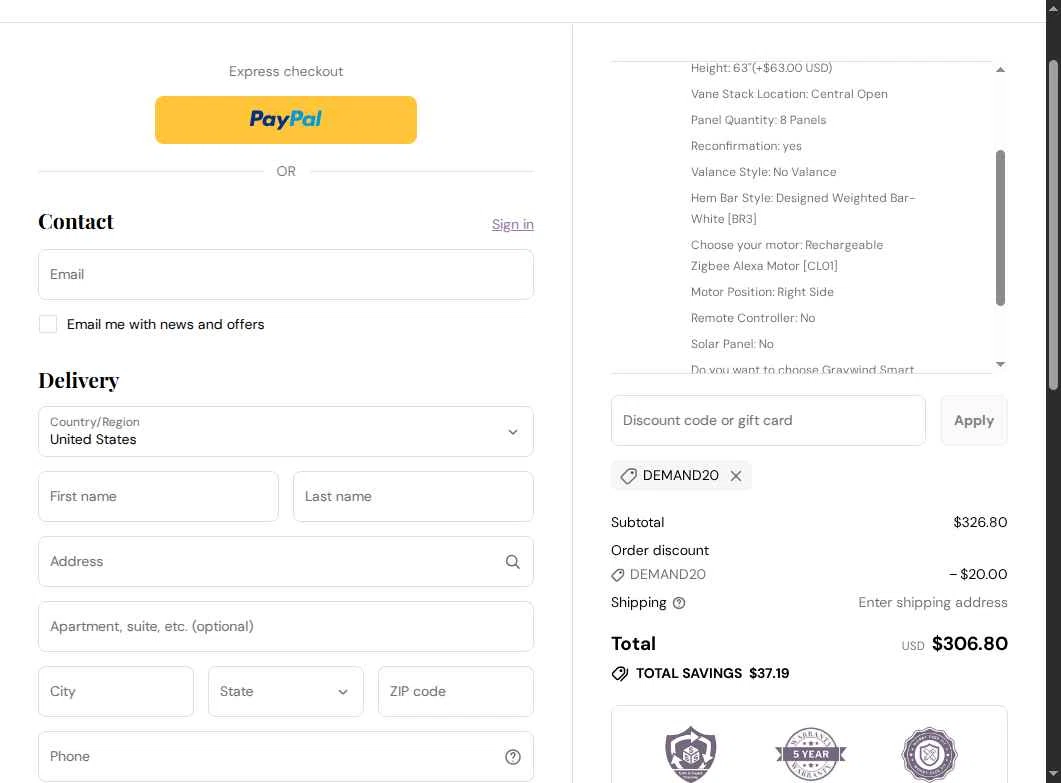Image resolution: width=1061 pixels, height=783 pixels.
Task: Click the 'Valance Style: No Valance' line
Action: 763,172
